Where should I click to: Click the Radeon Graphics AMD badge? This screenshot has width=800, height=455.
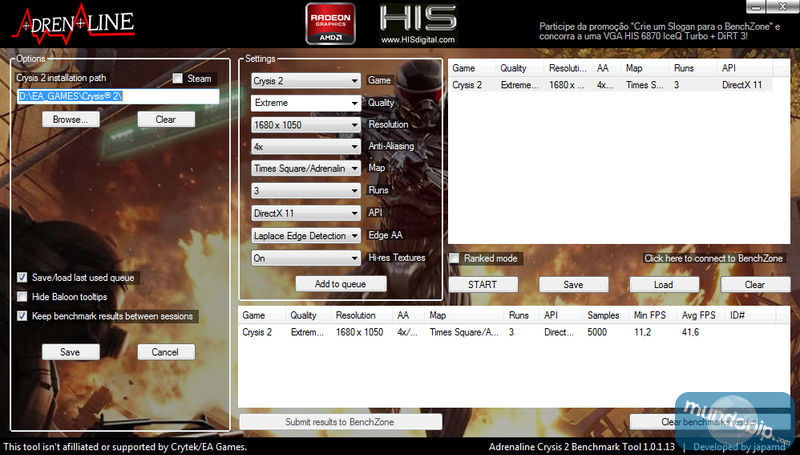(330, 23)
